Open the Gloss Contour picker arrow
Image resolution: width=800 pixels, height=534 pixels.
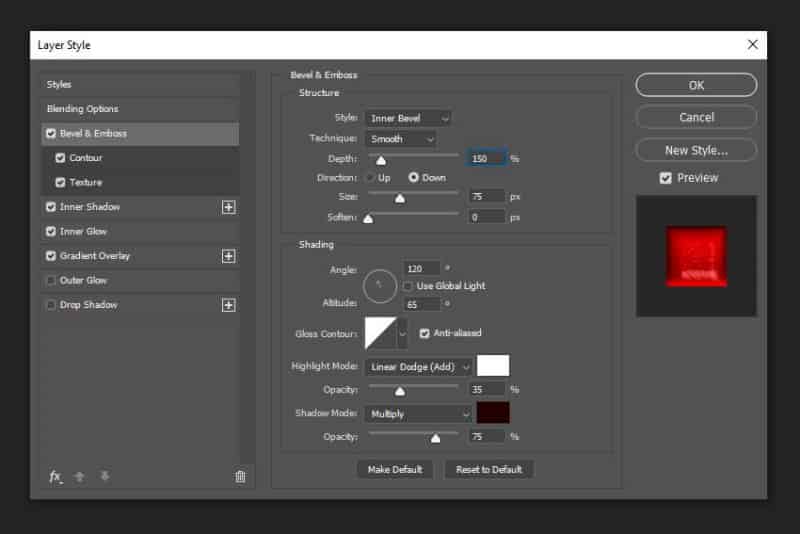click(403, 334)
